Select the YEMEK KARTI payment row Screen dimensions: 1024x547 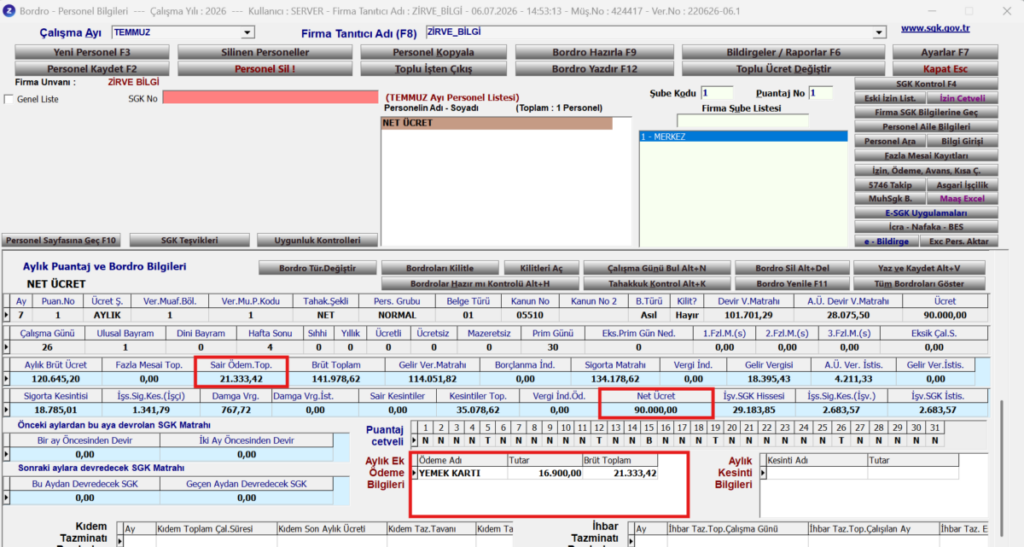[537, 473]
